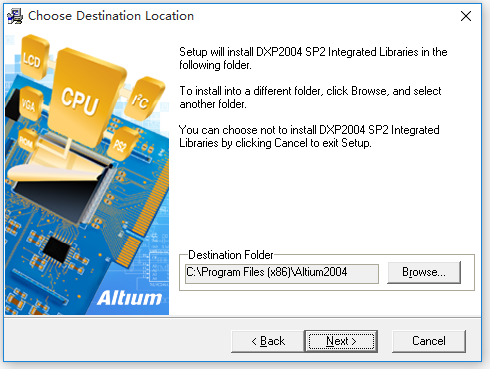Image resolution: width=490 pixels, height=369 pixels.
Task: Open the Browse folder dialog
Action: 424,272
